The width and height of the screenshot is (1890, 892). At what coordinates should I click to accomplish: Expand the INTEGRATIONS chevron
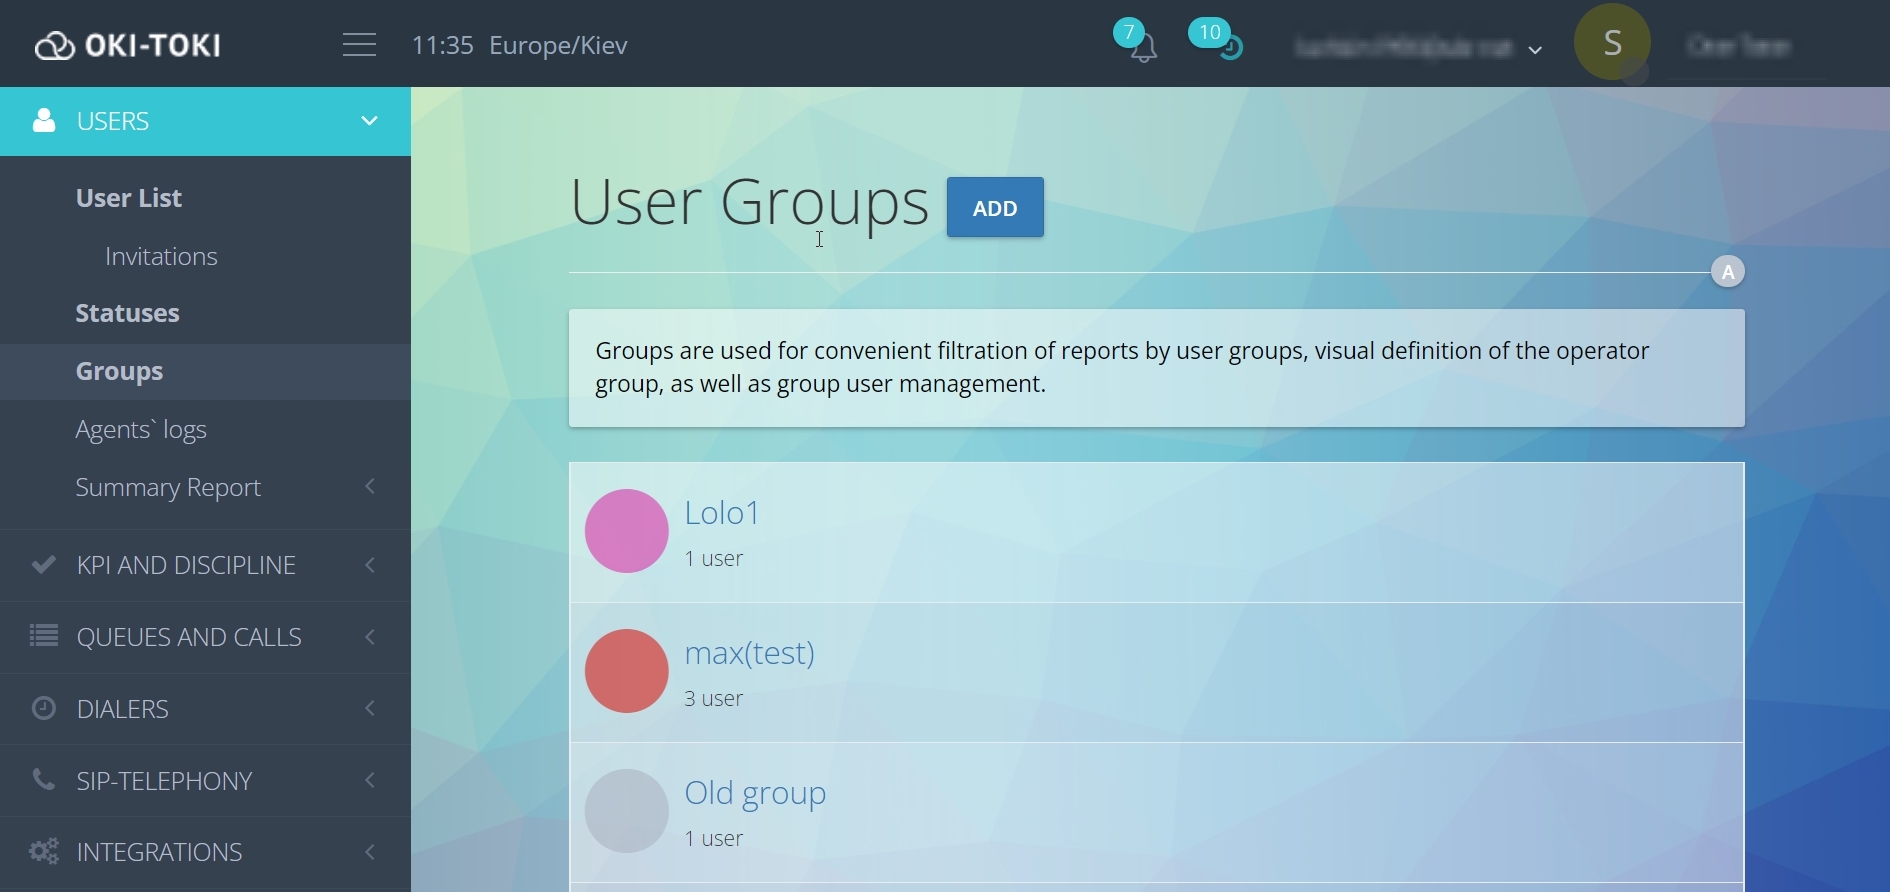tap(370, 852)
